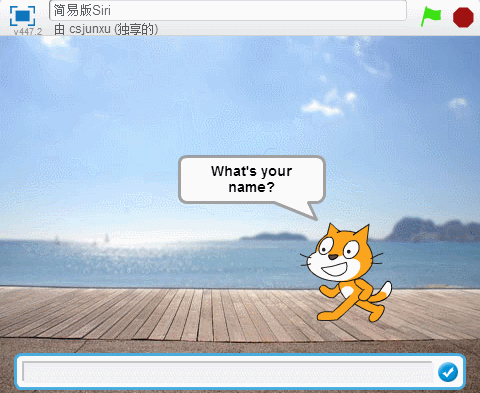Image resolution: width=480 pixels, height=393 pixels.
Task: Click author text csjunxu
Action: tap(90, 29)
